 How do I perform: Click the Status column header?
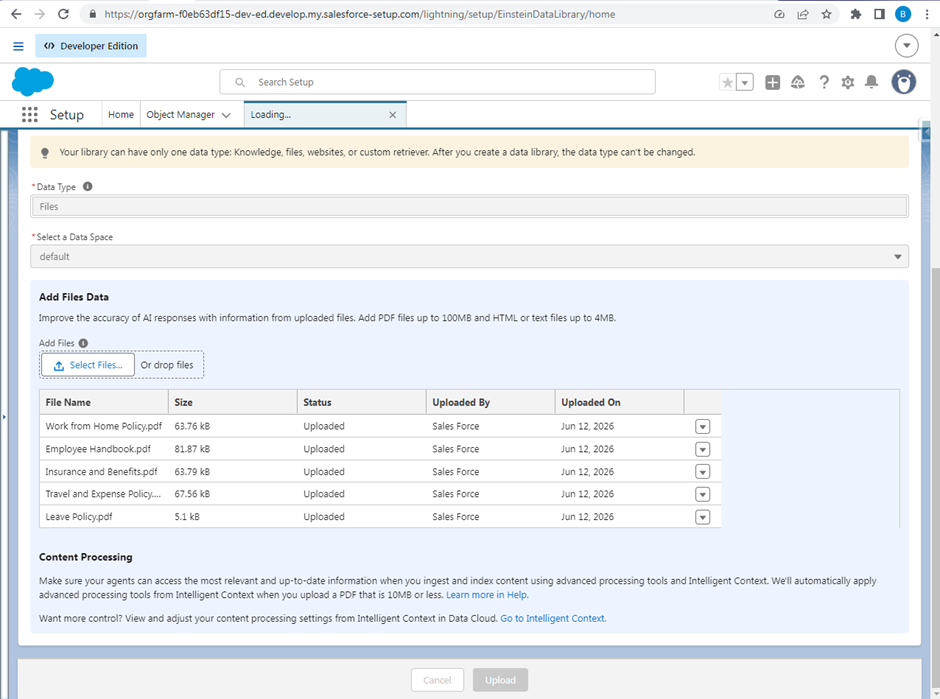point(361,402)
